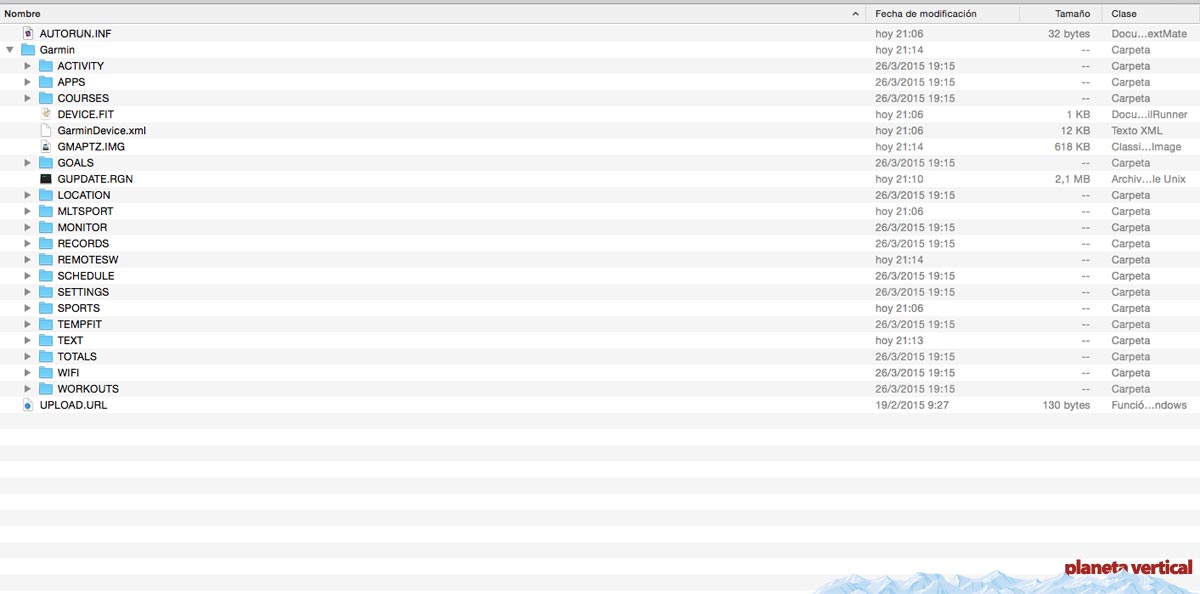Image resolution: width=1200 pixels, height=594 pixels.
Task: Click the 618 KB size value
Action: click(x=1072, y=147)
